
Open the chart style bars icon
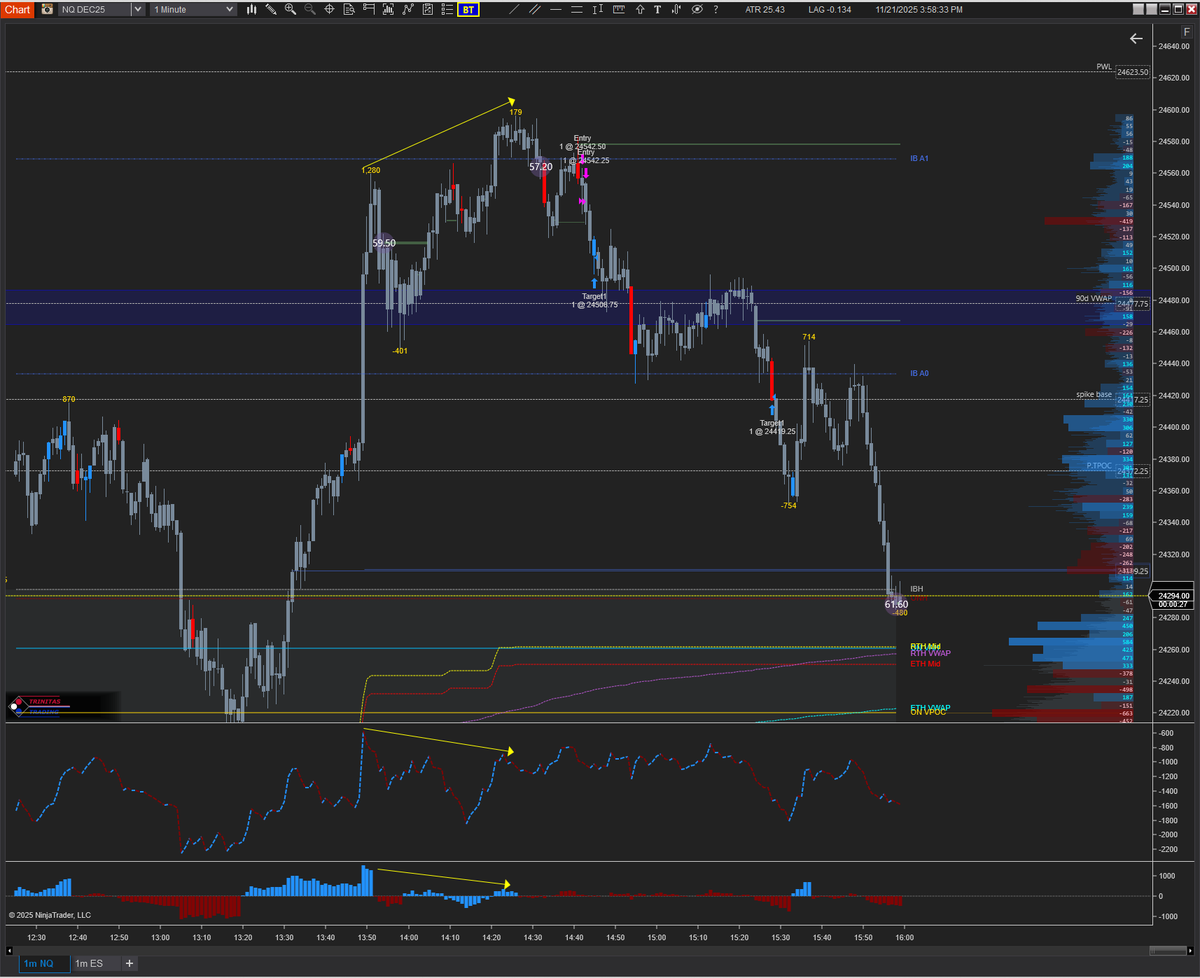(253, 9)
